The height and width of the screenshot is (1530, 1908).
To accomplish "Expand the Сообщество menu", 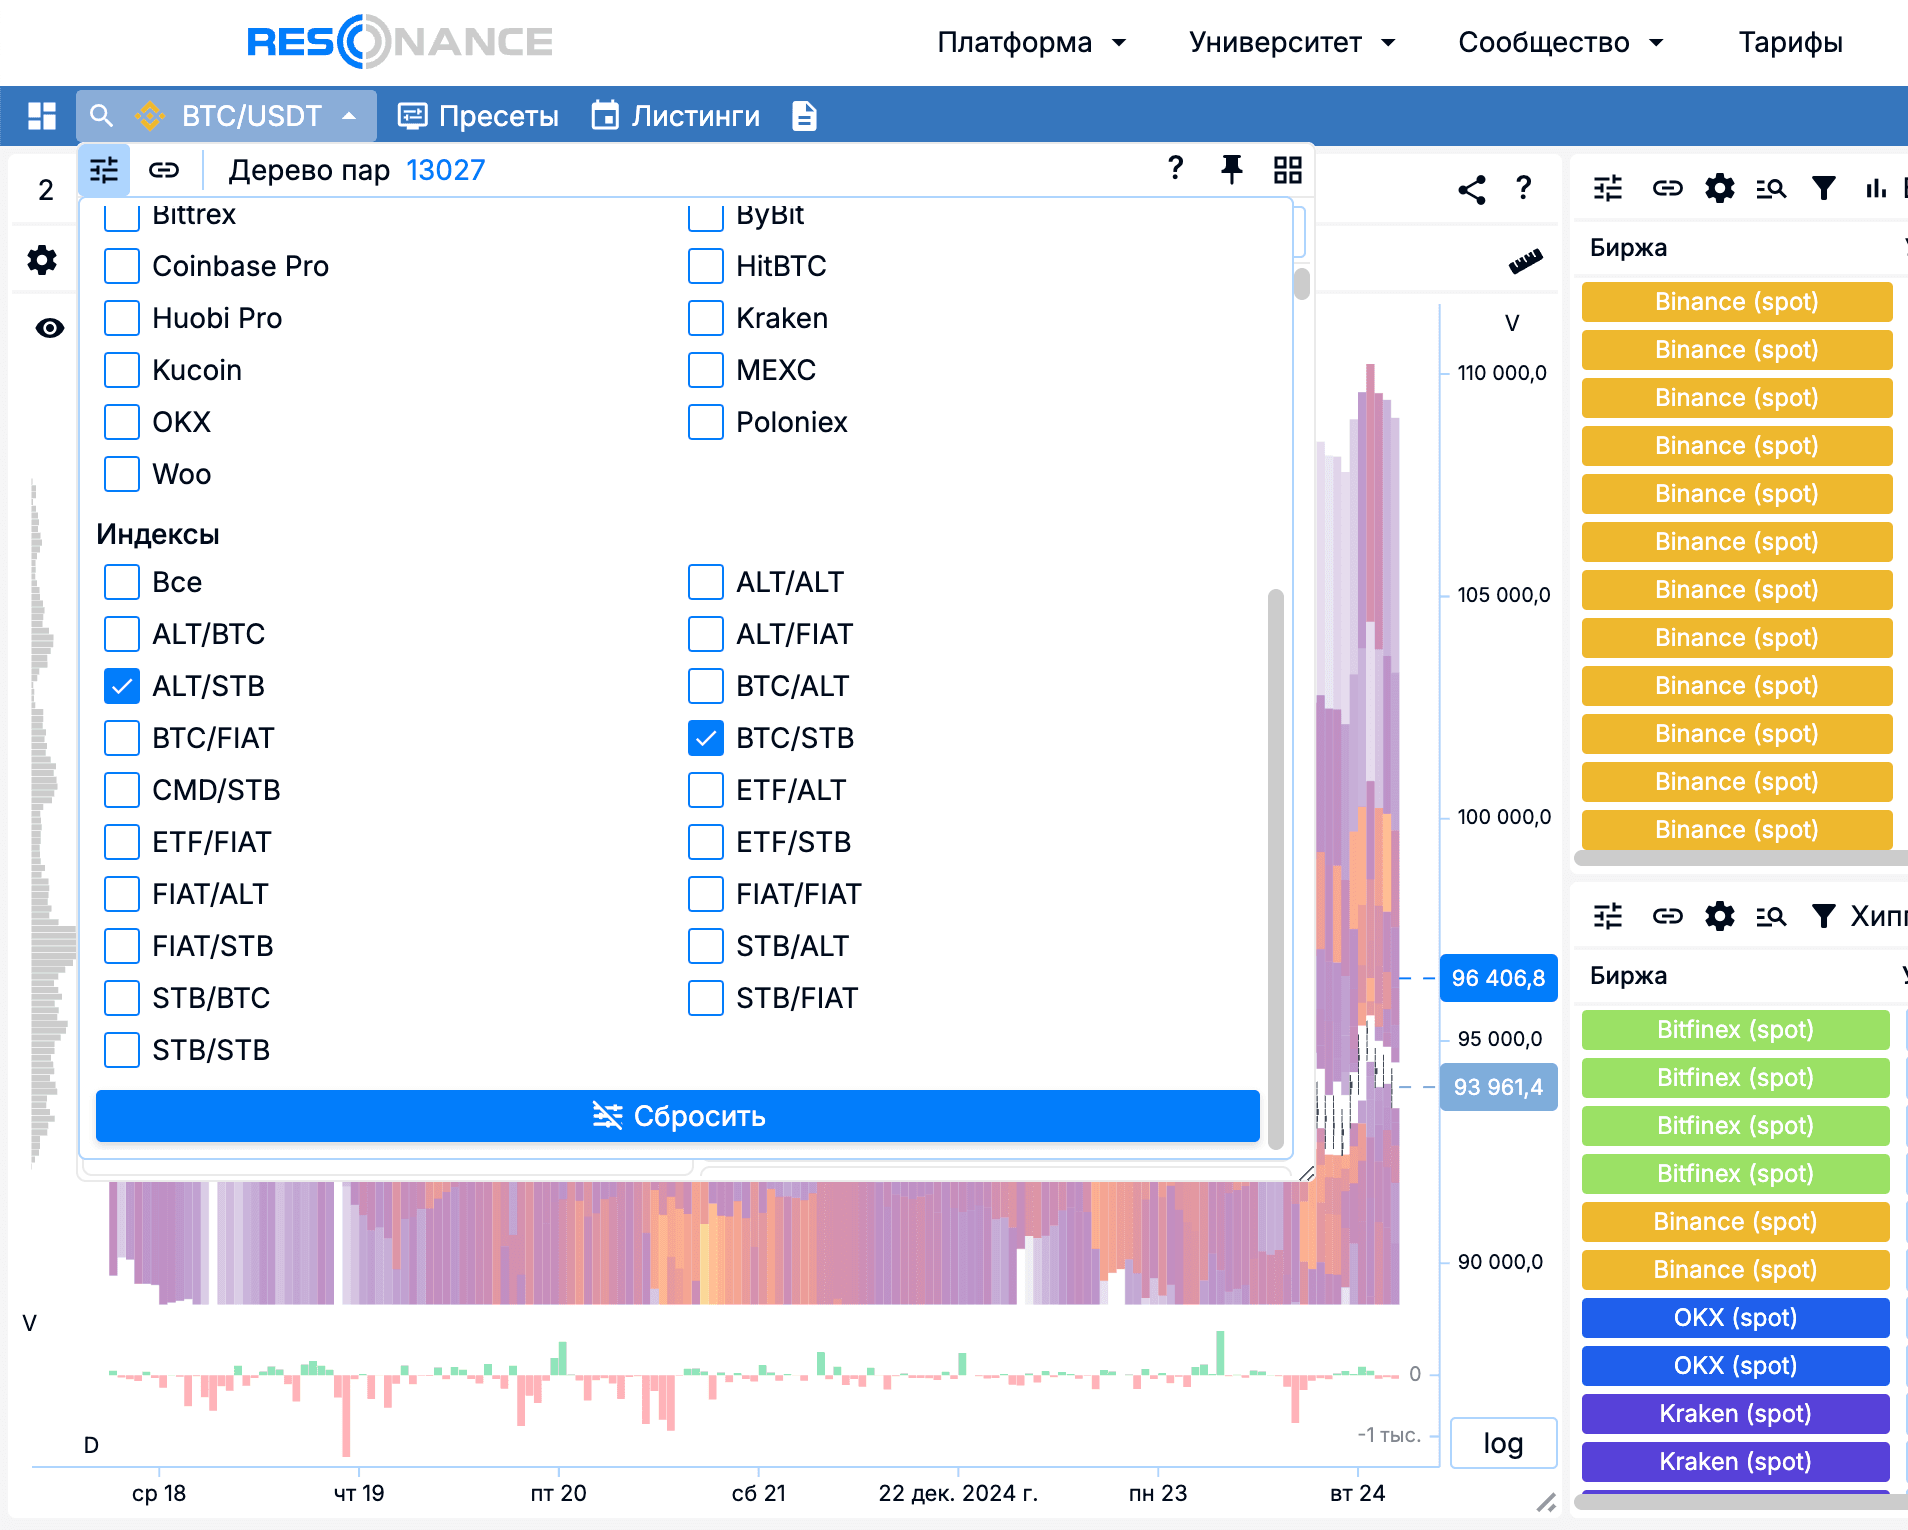I will tap(1561, 42).
